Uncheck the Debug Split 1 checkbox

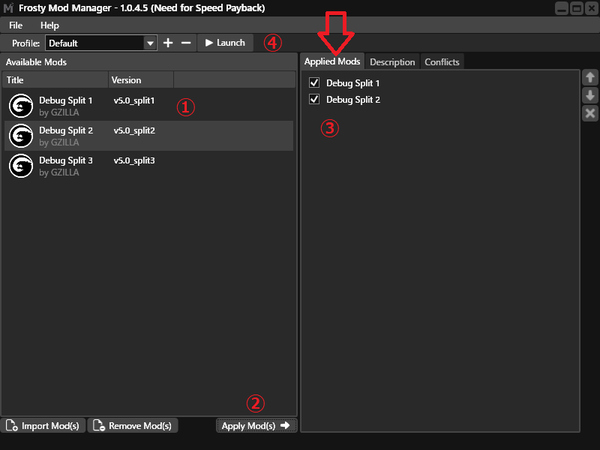click(x=314, y=83)
